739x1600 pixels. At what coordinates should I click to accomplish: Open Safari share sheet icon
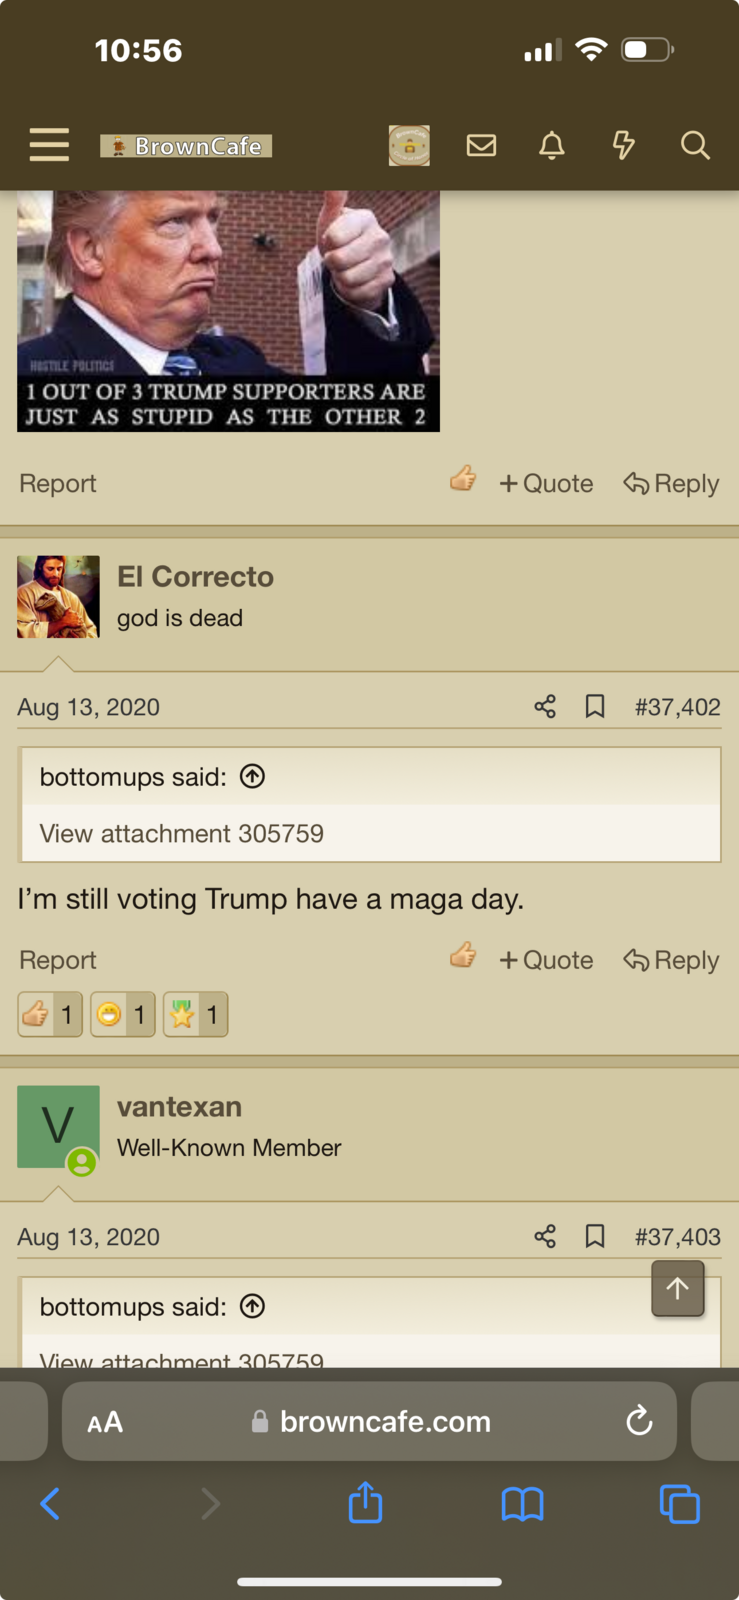pos(365,1503)
